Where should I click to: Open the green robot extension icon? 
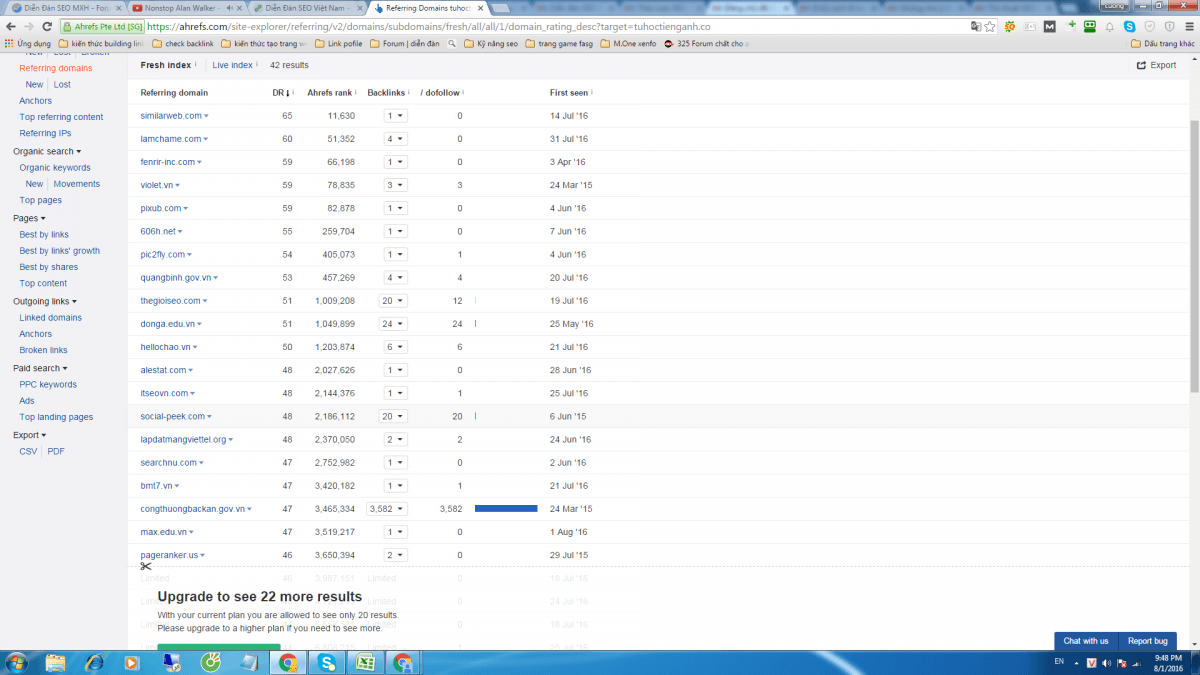click(1089, 27)
